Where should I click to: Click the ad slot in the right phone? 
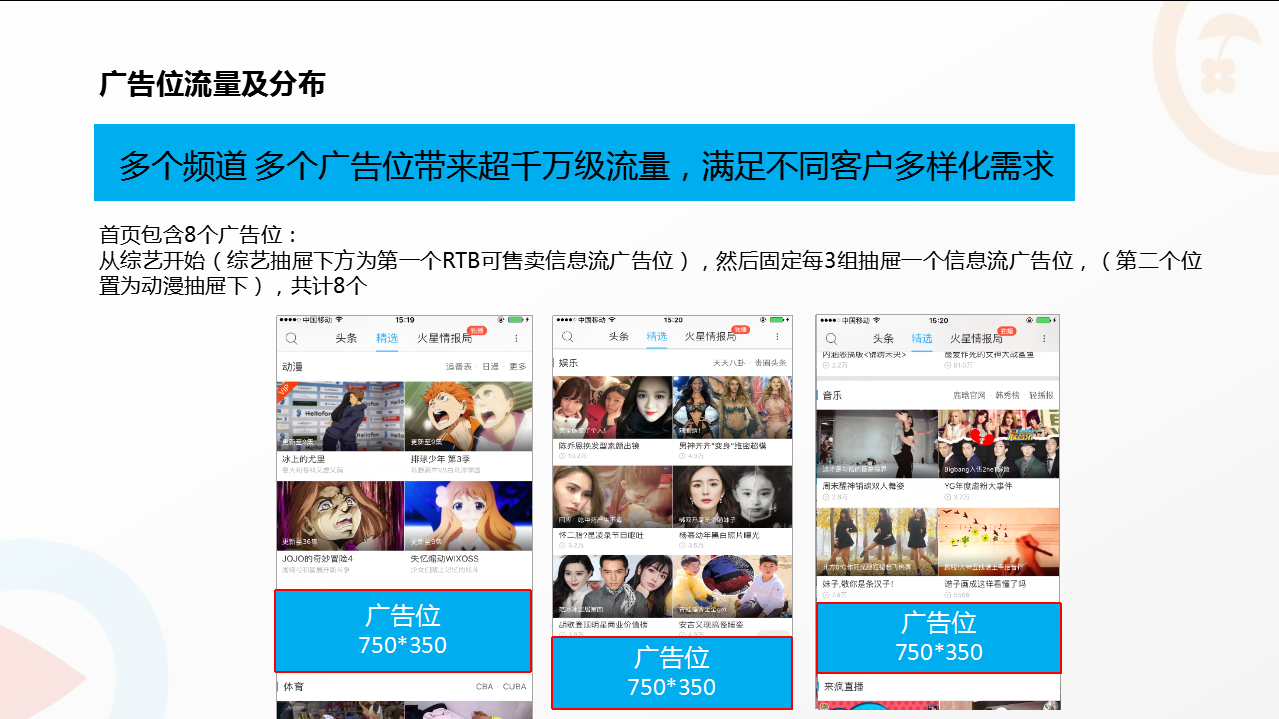tap(939, 638)
